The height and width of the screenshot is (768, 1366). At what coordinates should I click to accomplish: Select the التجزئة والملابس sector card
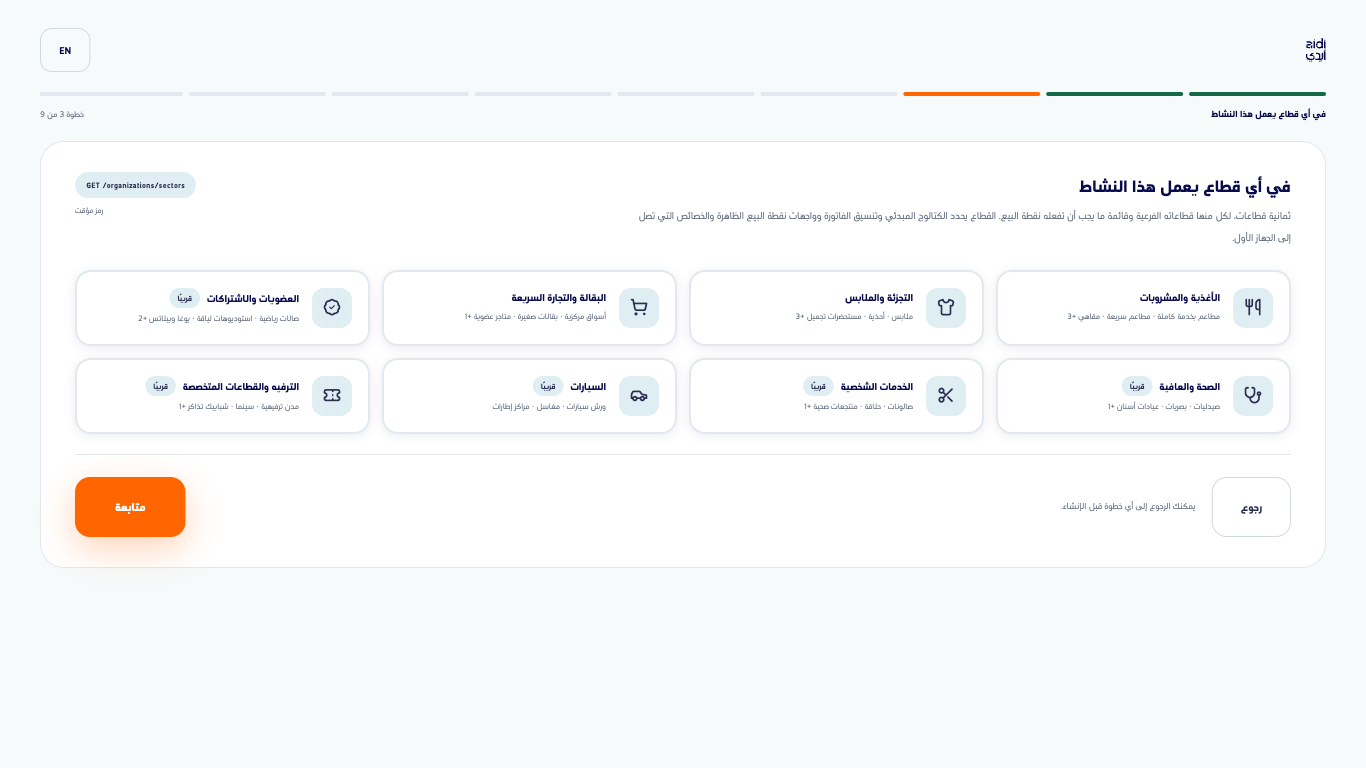point(836,308)
